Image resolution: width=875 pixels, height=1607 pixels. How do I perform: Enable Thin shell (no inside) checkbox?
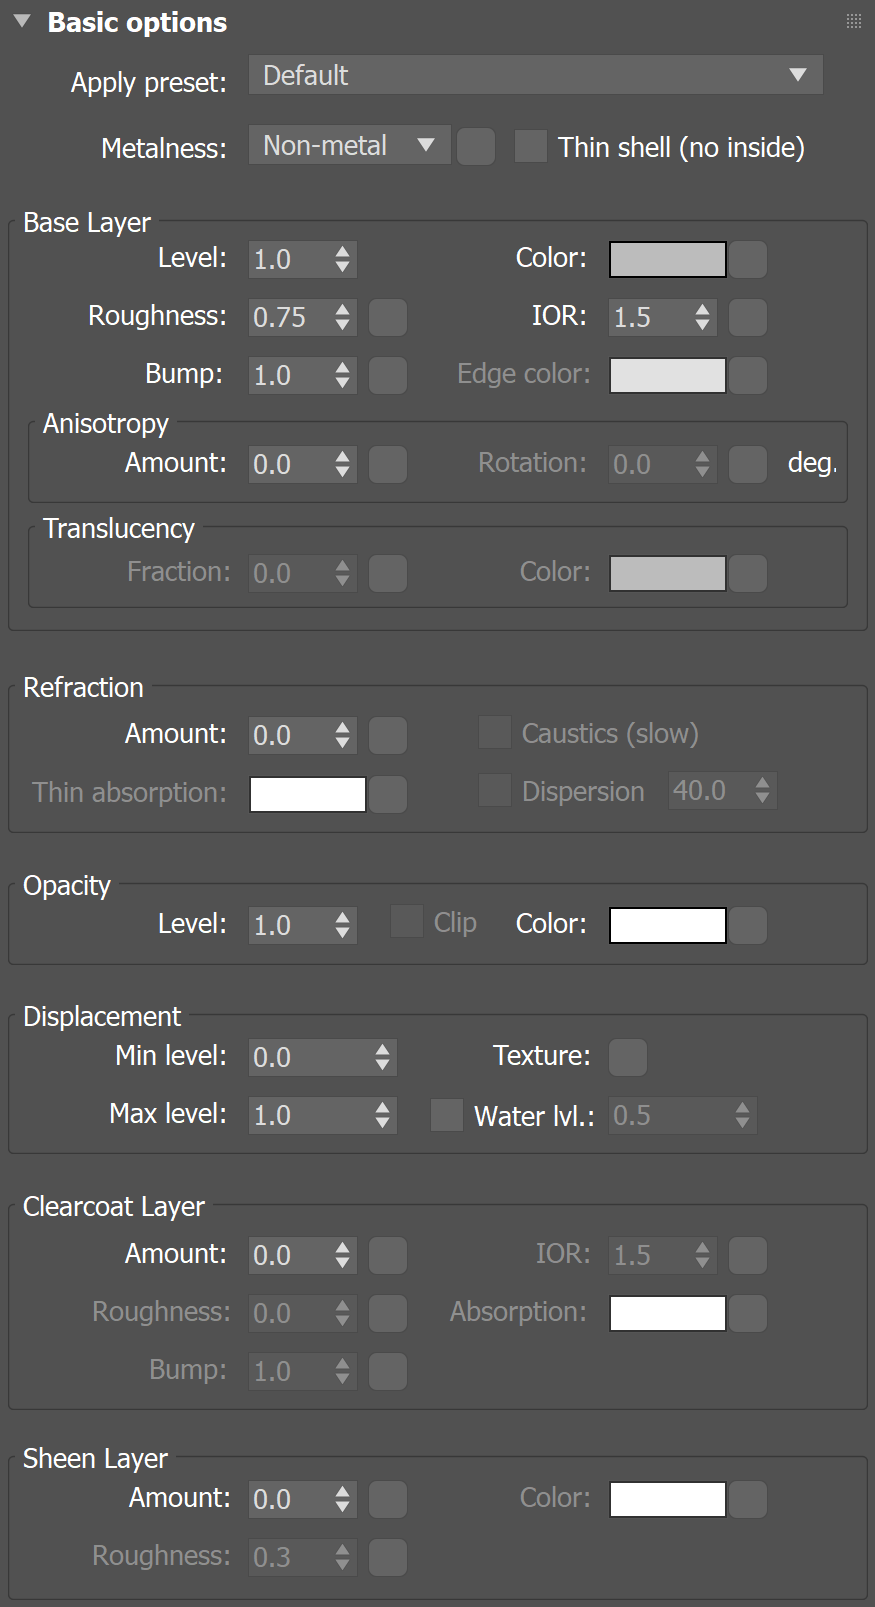530,147
